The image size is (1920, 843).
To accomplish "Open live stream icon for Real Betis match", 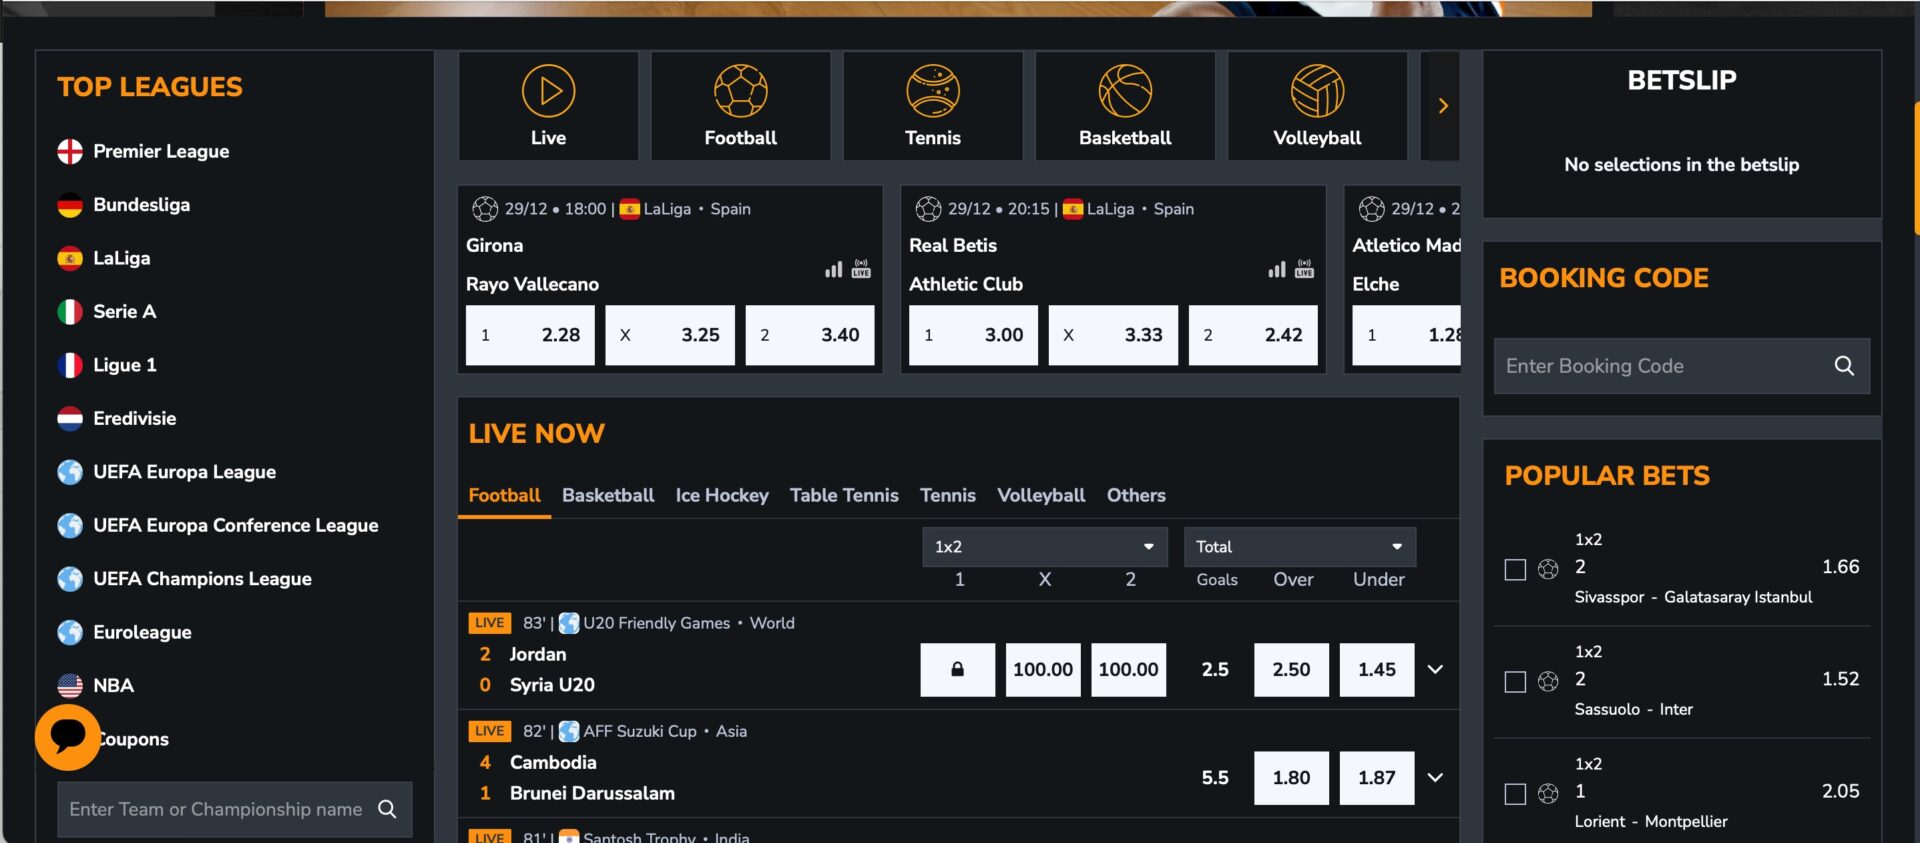I will (x=1304, y=269).
